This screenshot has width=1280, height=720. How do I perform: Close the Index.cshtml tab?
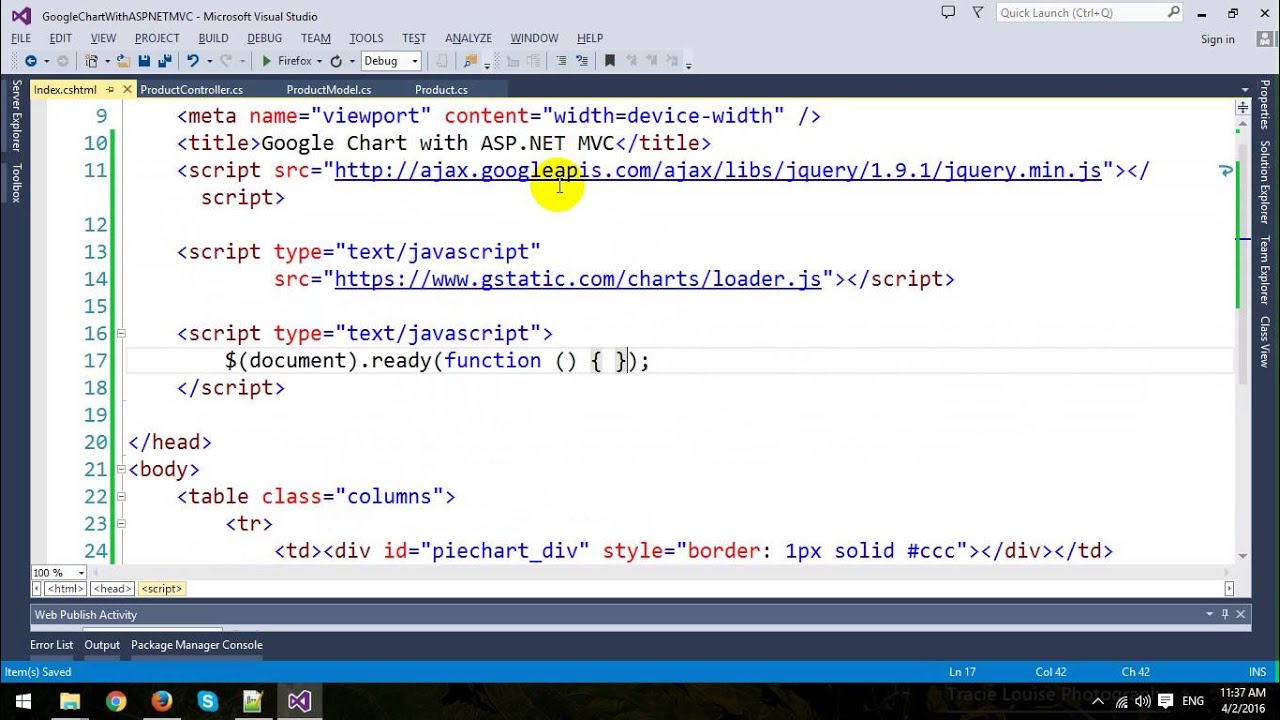click(127, 90)
